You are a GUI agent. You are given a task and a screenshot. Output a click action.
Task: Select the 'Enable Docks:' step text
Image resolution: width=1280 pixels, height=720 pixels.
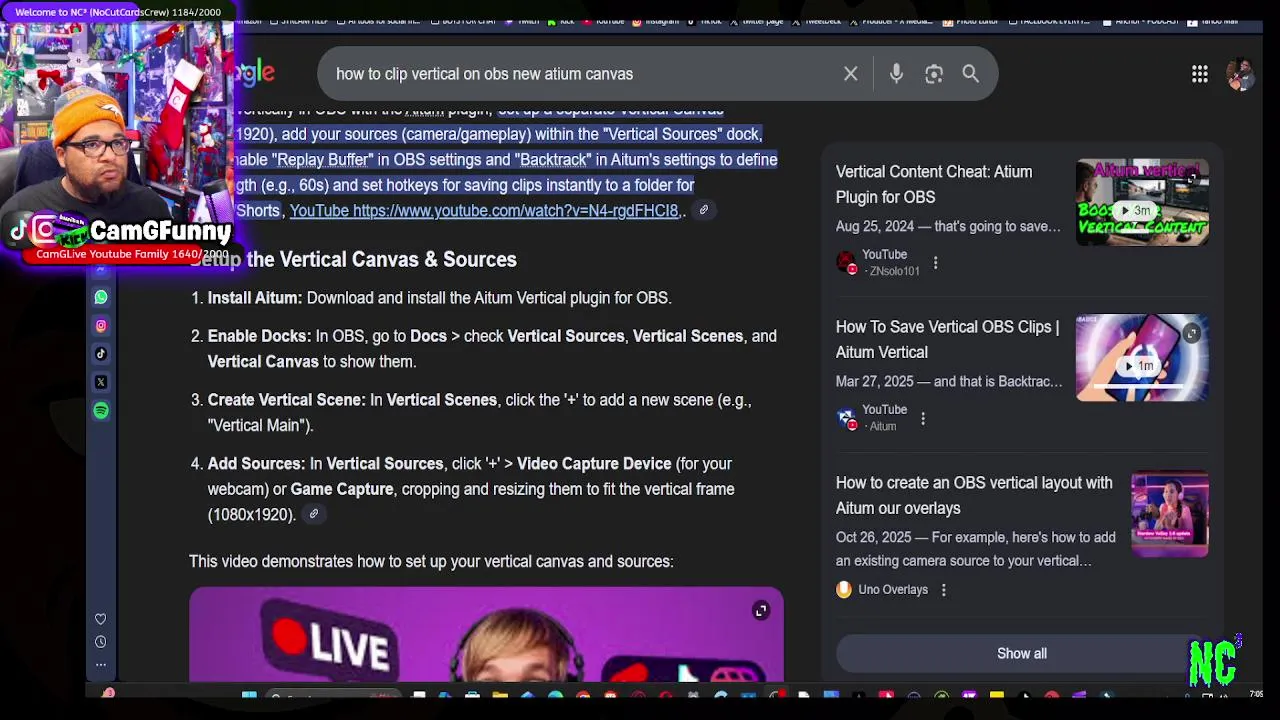(x=259, y=336)
